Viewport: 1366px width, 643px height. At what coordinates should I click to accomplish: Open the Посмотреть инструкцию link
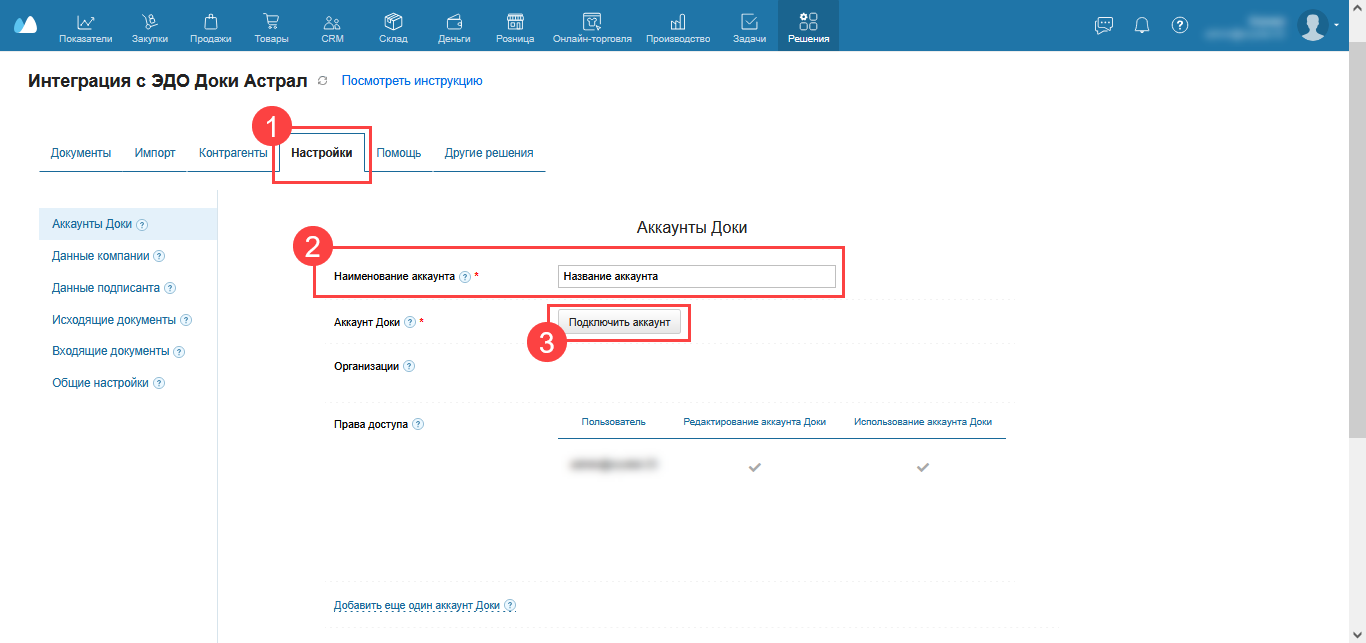point(412,81)
